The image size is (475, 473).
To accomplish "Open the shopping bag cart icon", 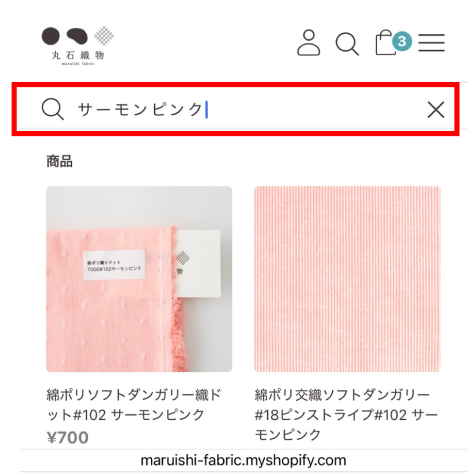I will pos(385,43).
